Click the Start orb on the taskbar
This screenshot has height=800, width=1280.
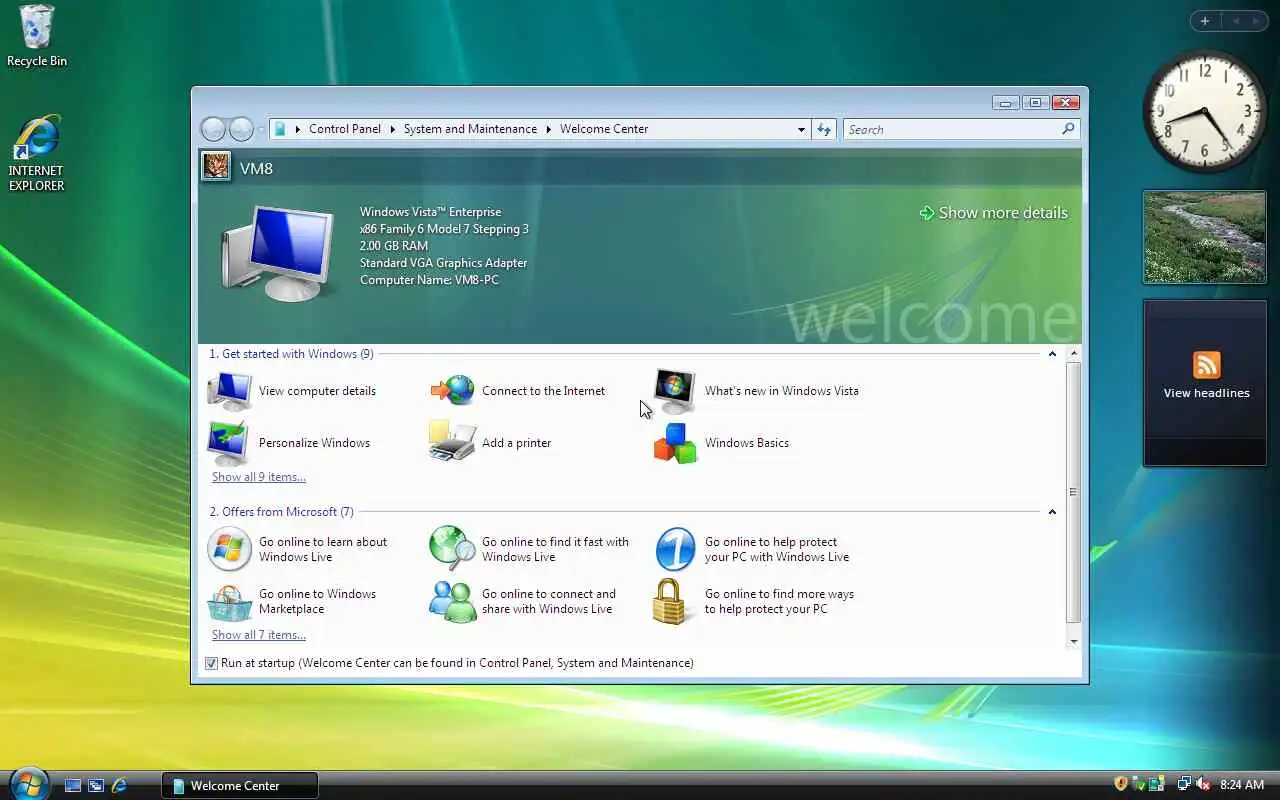click(28, 784)
